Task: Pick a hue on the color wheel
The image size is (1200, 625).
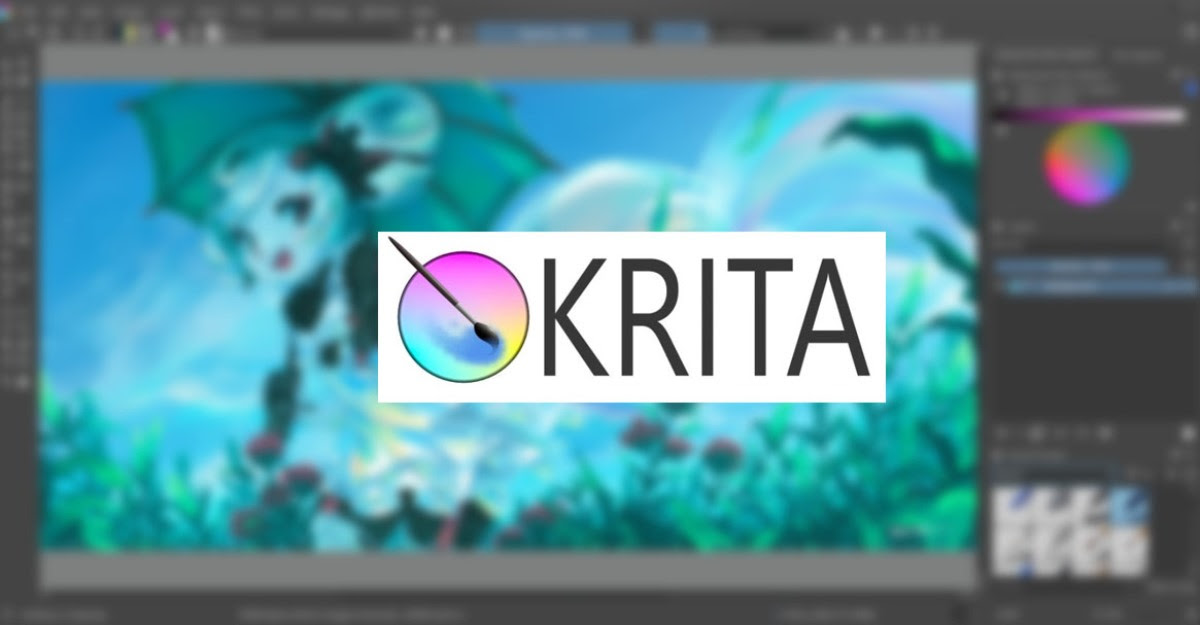Action: [1087, 164]
